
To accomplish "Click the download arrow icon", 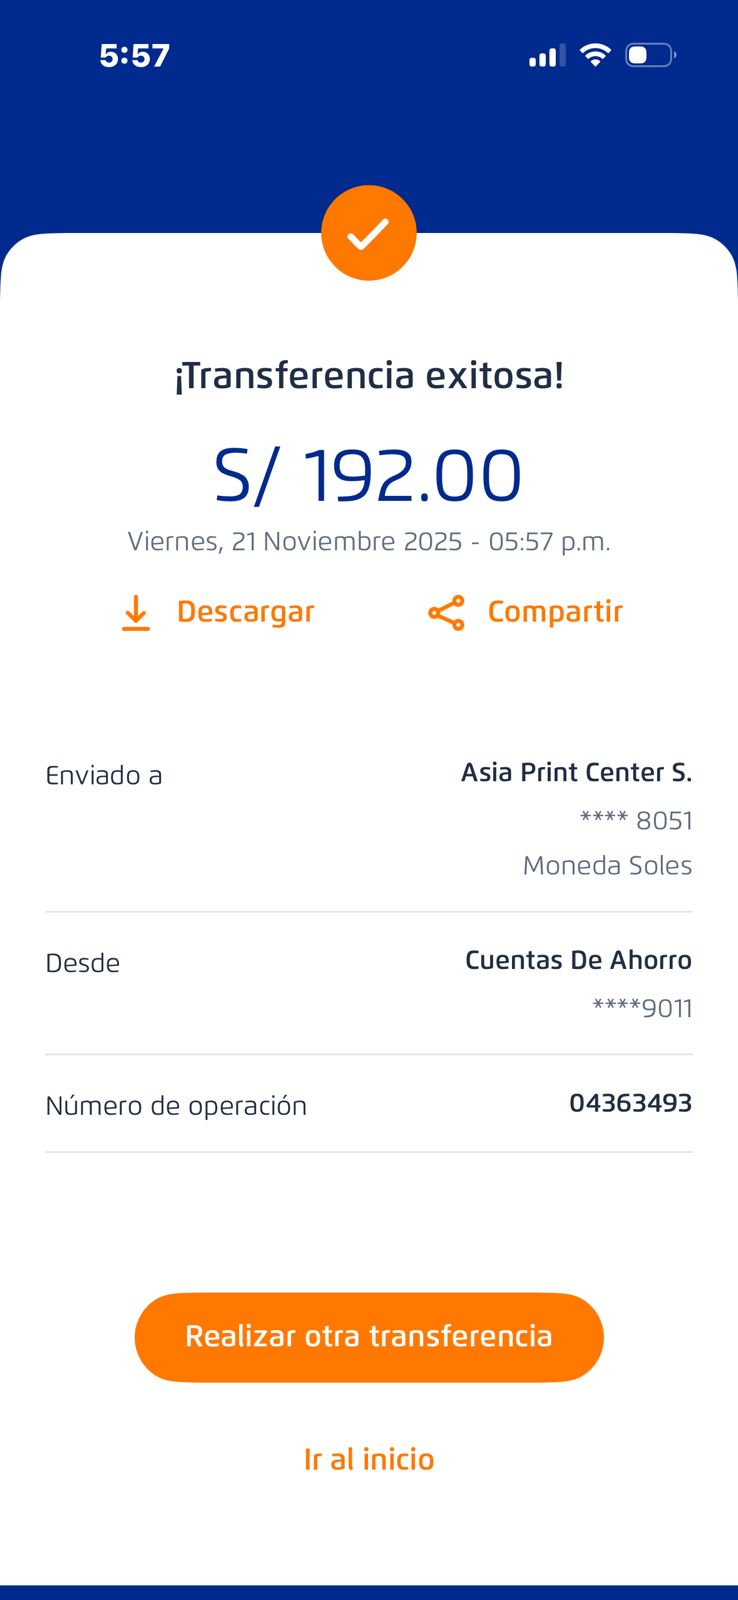I will (x=136, y=613).
